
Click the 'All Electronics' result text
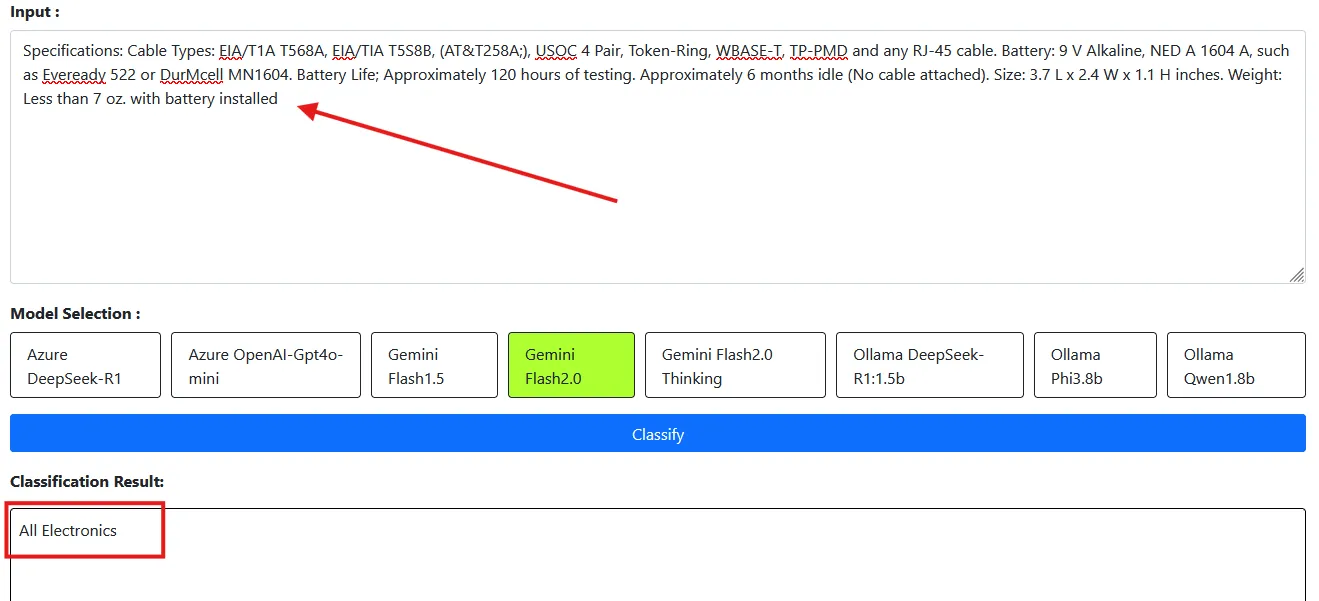68,531
